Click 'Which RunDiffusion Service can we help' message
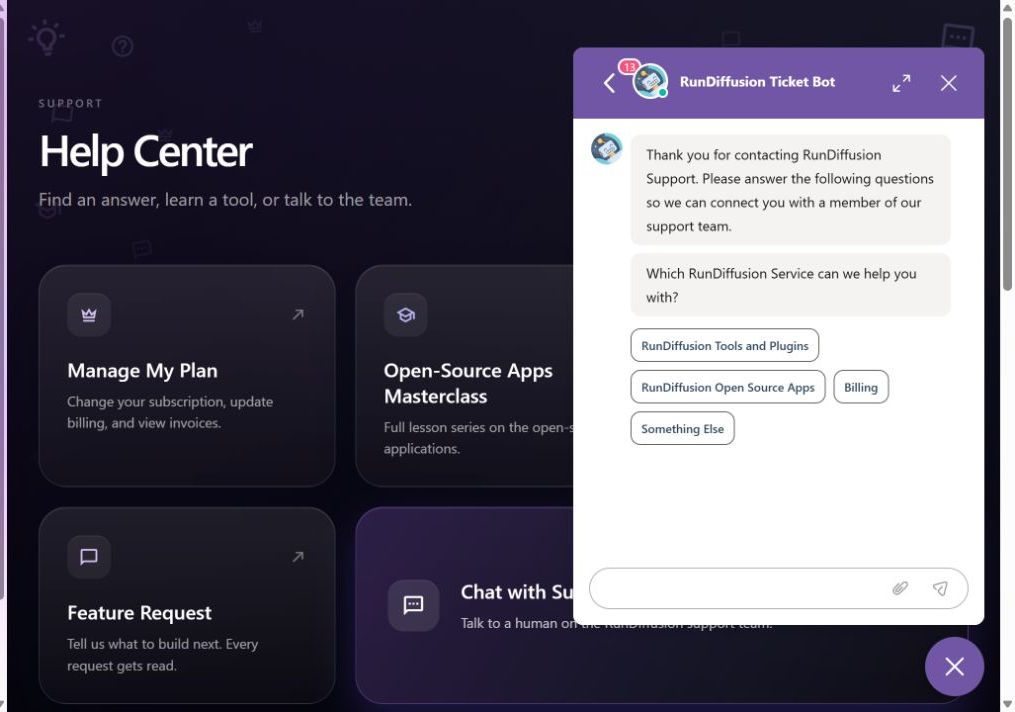Screen dimensions: 1015x712 pyautogui.click(x=790, y=285)
